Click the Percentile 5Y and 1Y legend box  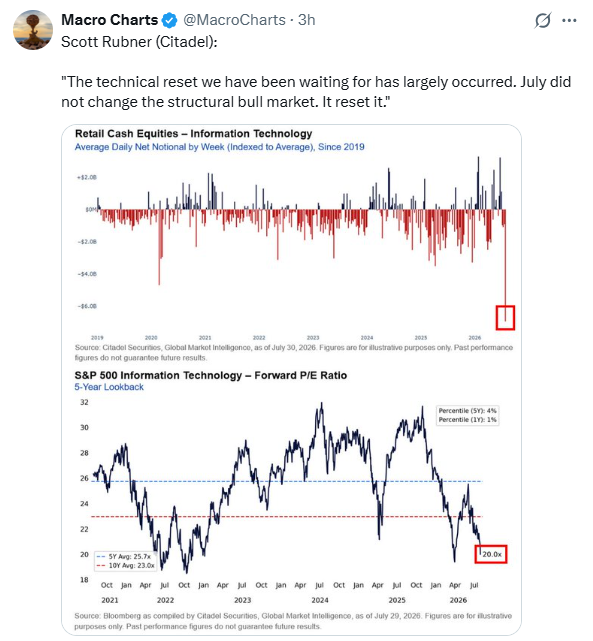(468, 415)
